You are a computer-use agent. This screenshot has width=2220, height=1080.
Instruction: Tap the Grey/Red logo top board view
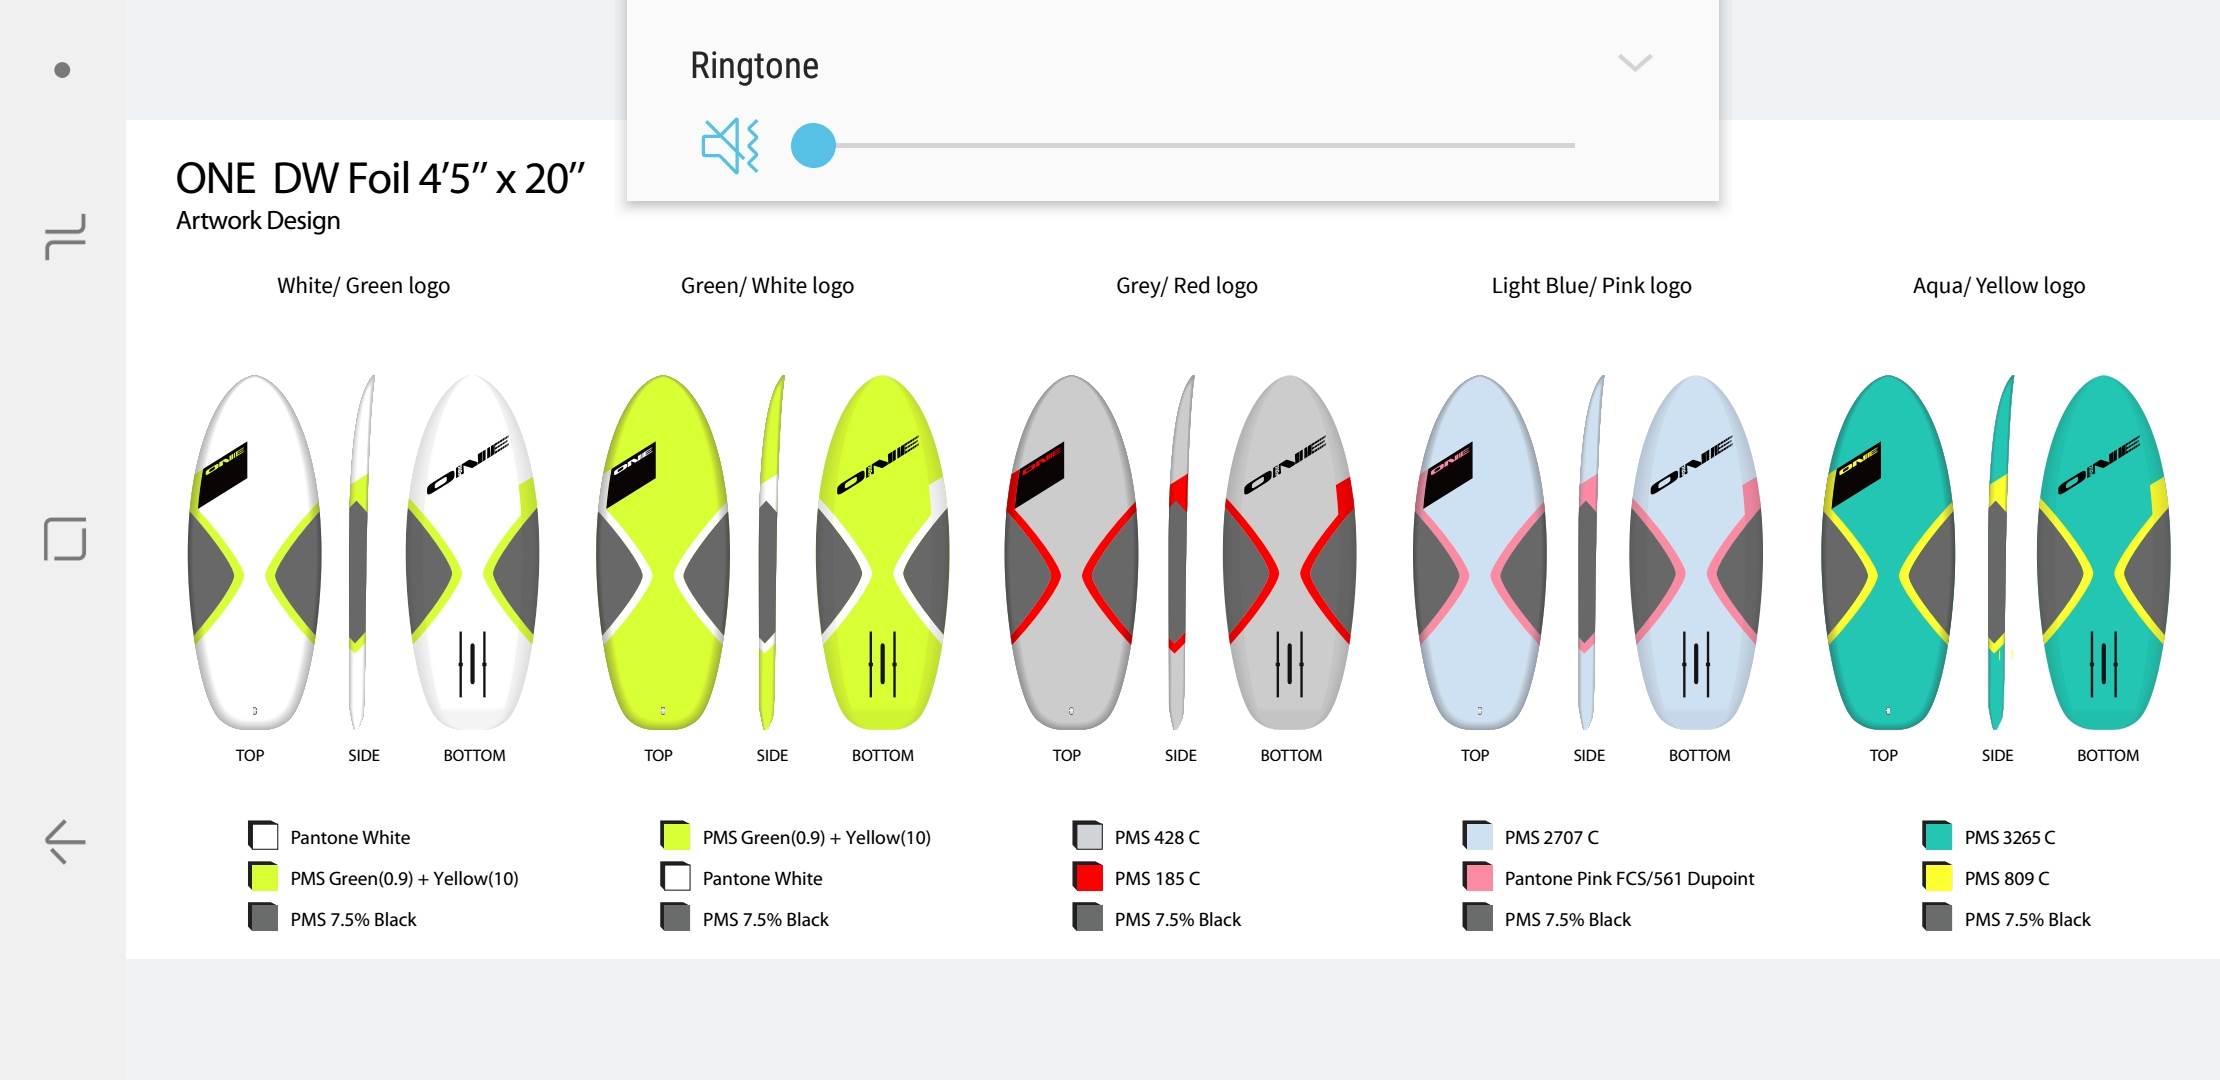pos(1070,552)
